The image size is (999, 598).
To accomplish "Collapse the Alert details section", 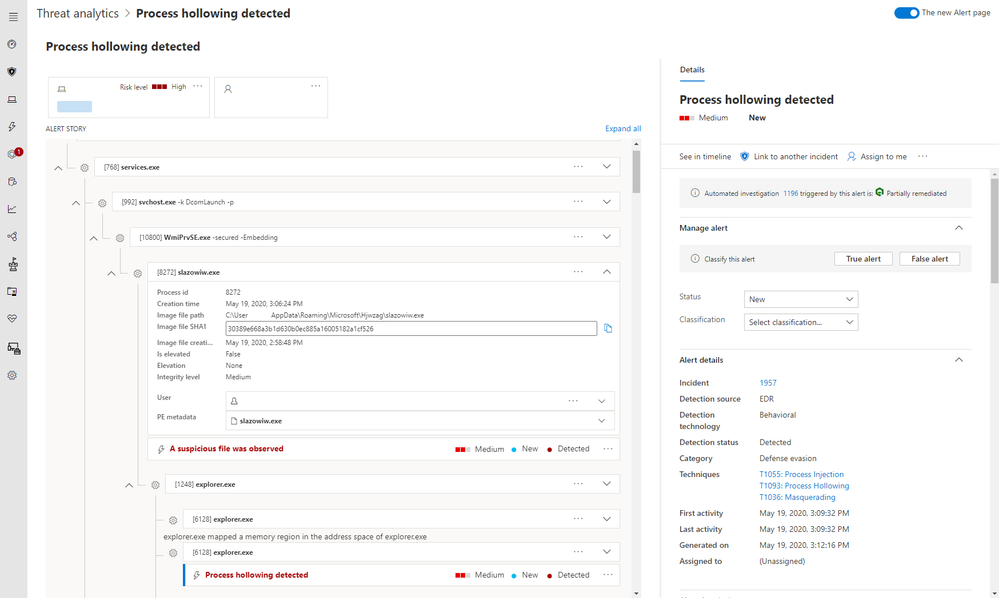I will pyautogui.click(x=959, y=360).
